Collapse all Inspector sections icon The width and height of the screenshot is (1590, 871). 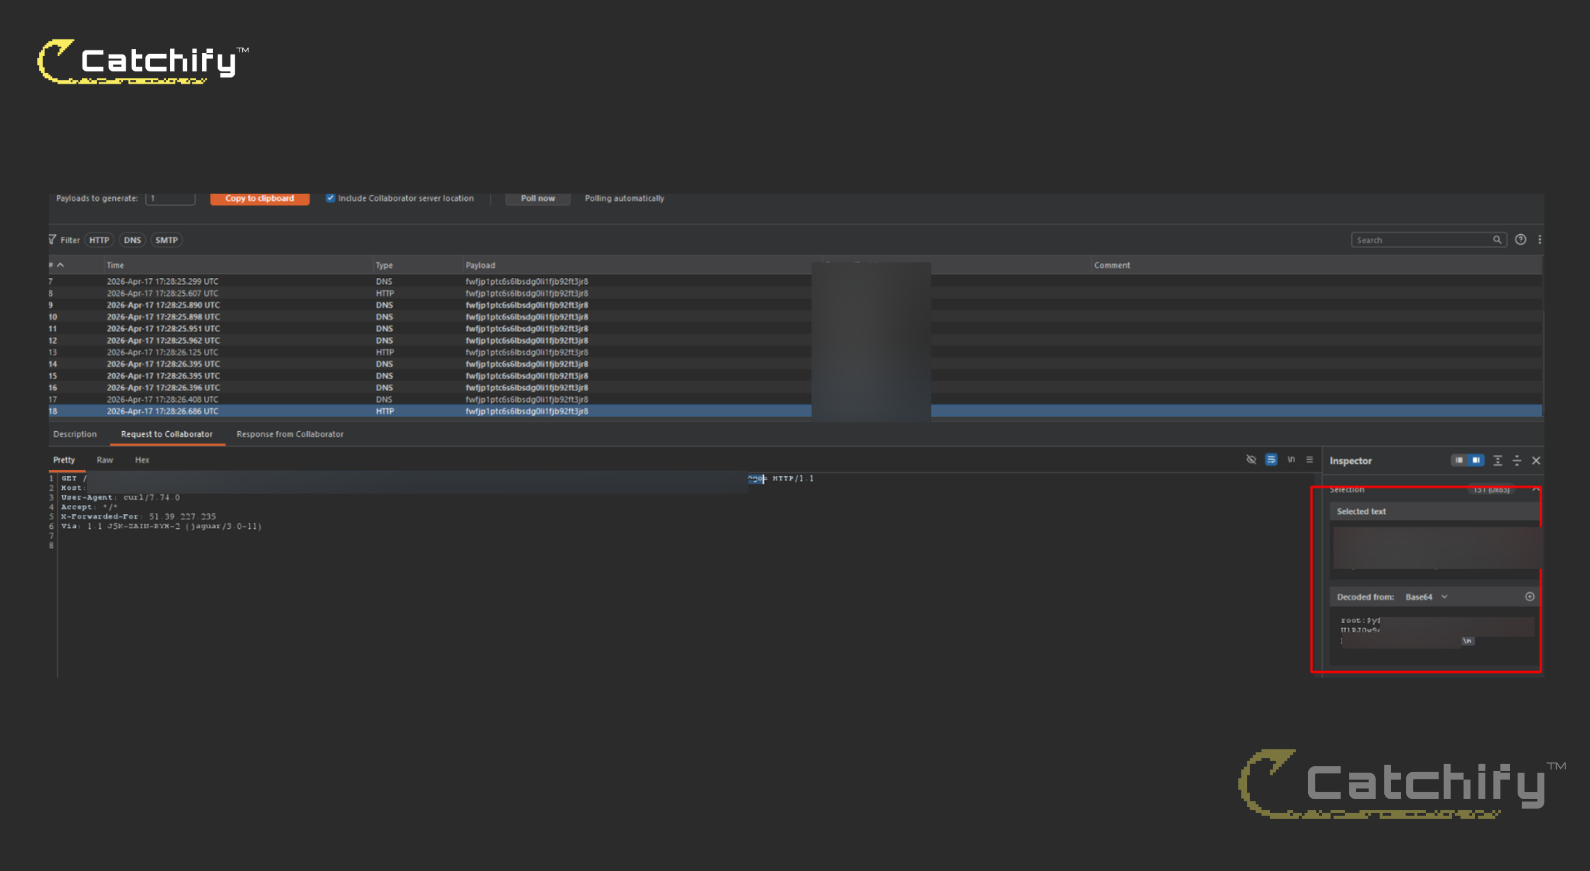tap(1517, 461)
